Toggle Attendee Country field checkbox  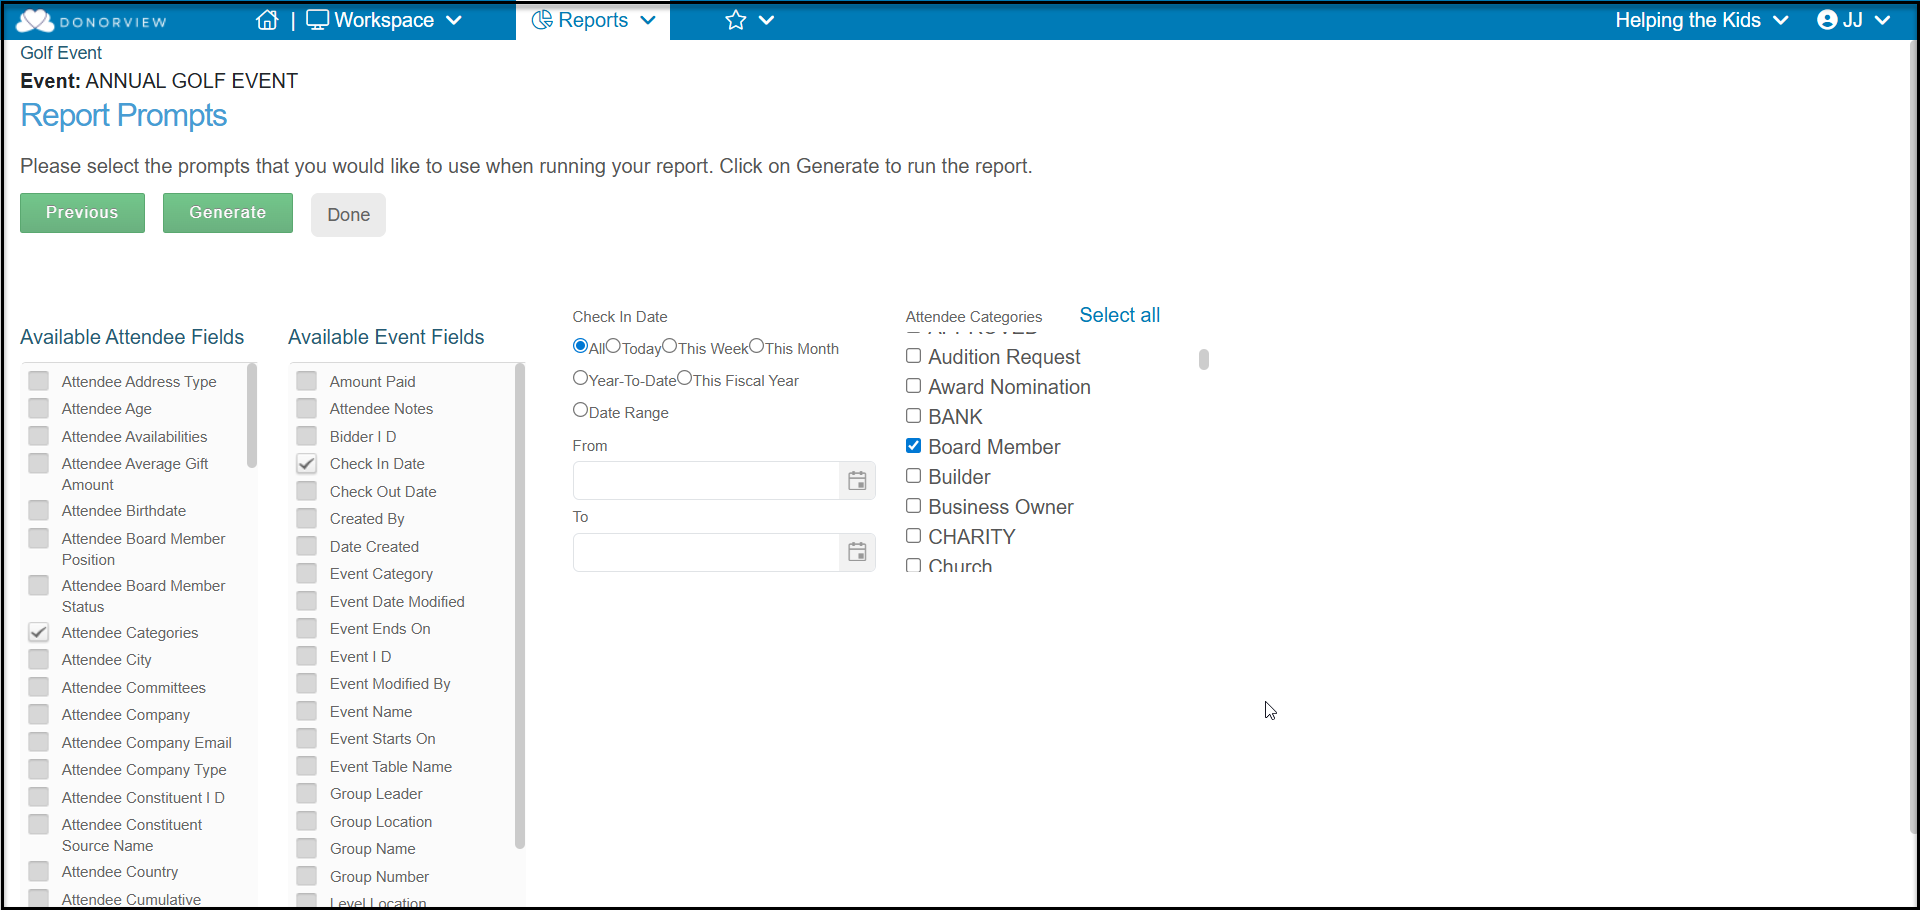tap(39, 871)
